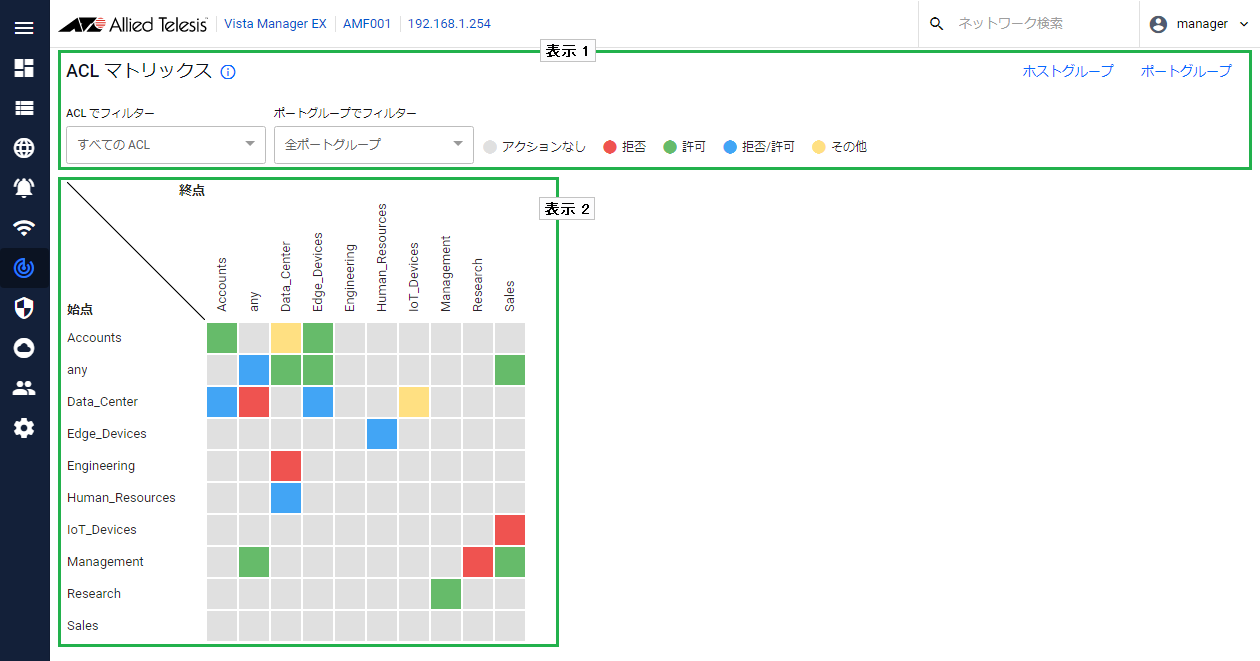Open the settings gear icon
The image size is (1260, 661).
(24, 428)
